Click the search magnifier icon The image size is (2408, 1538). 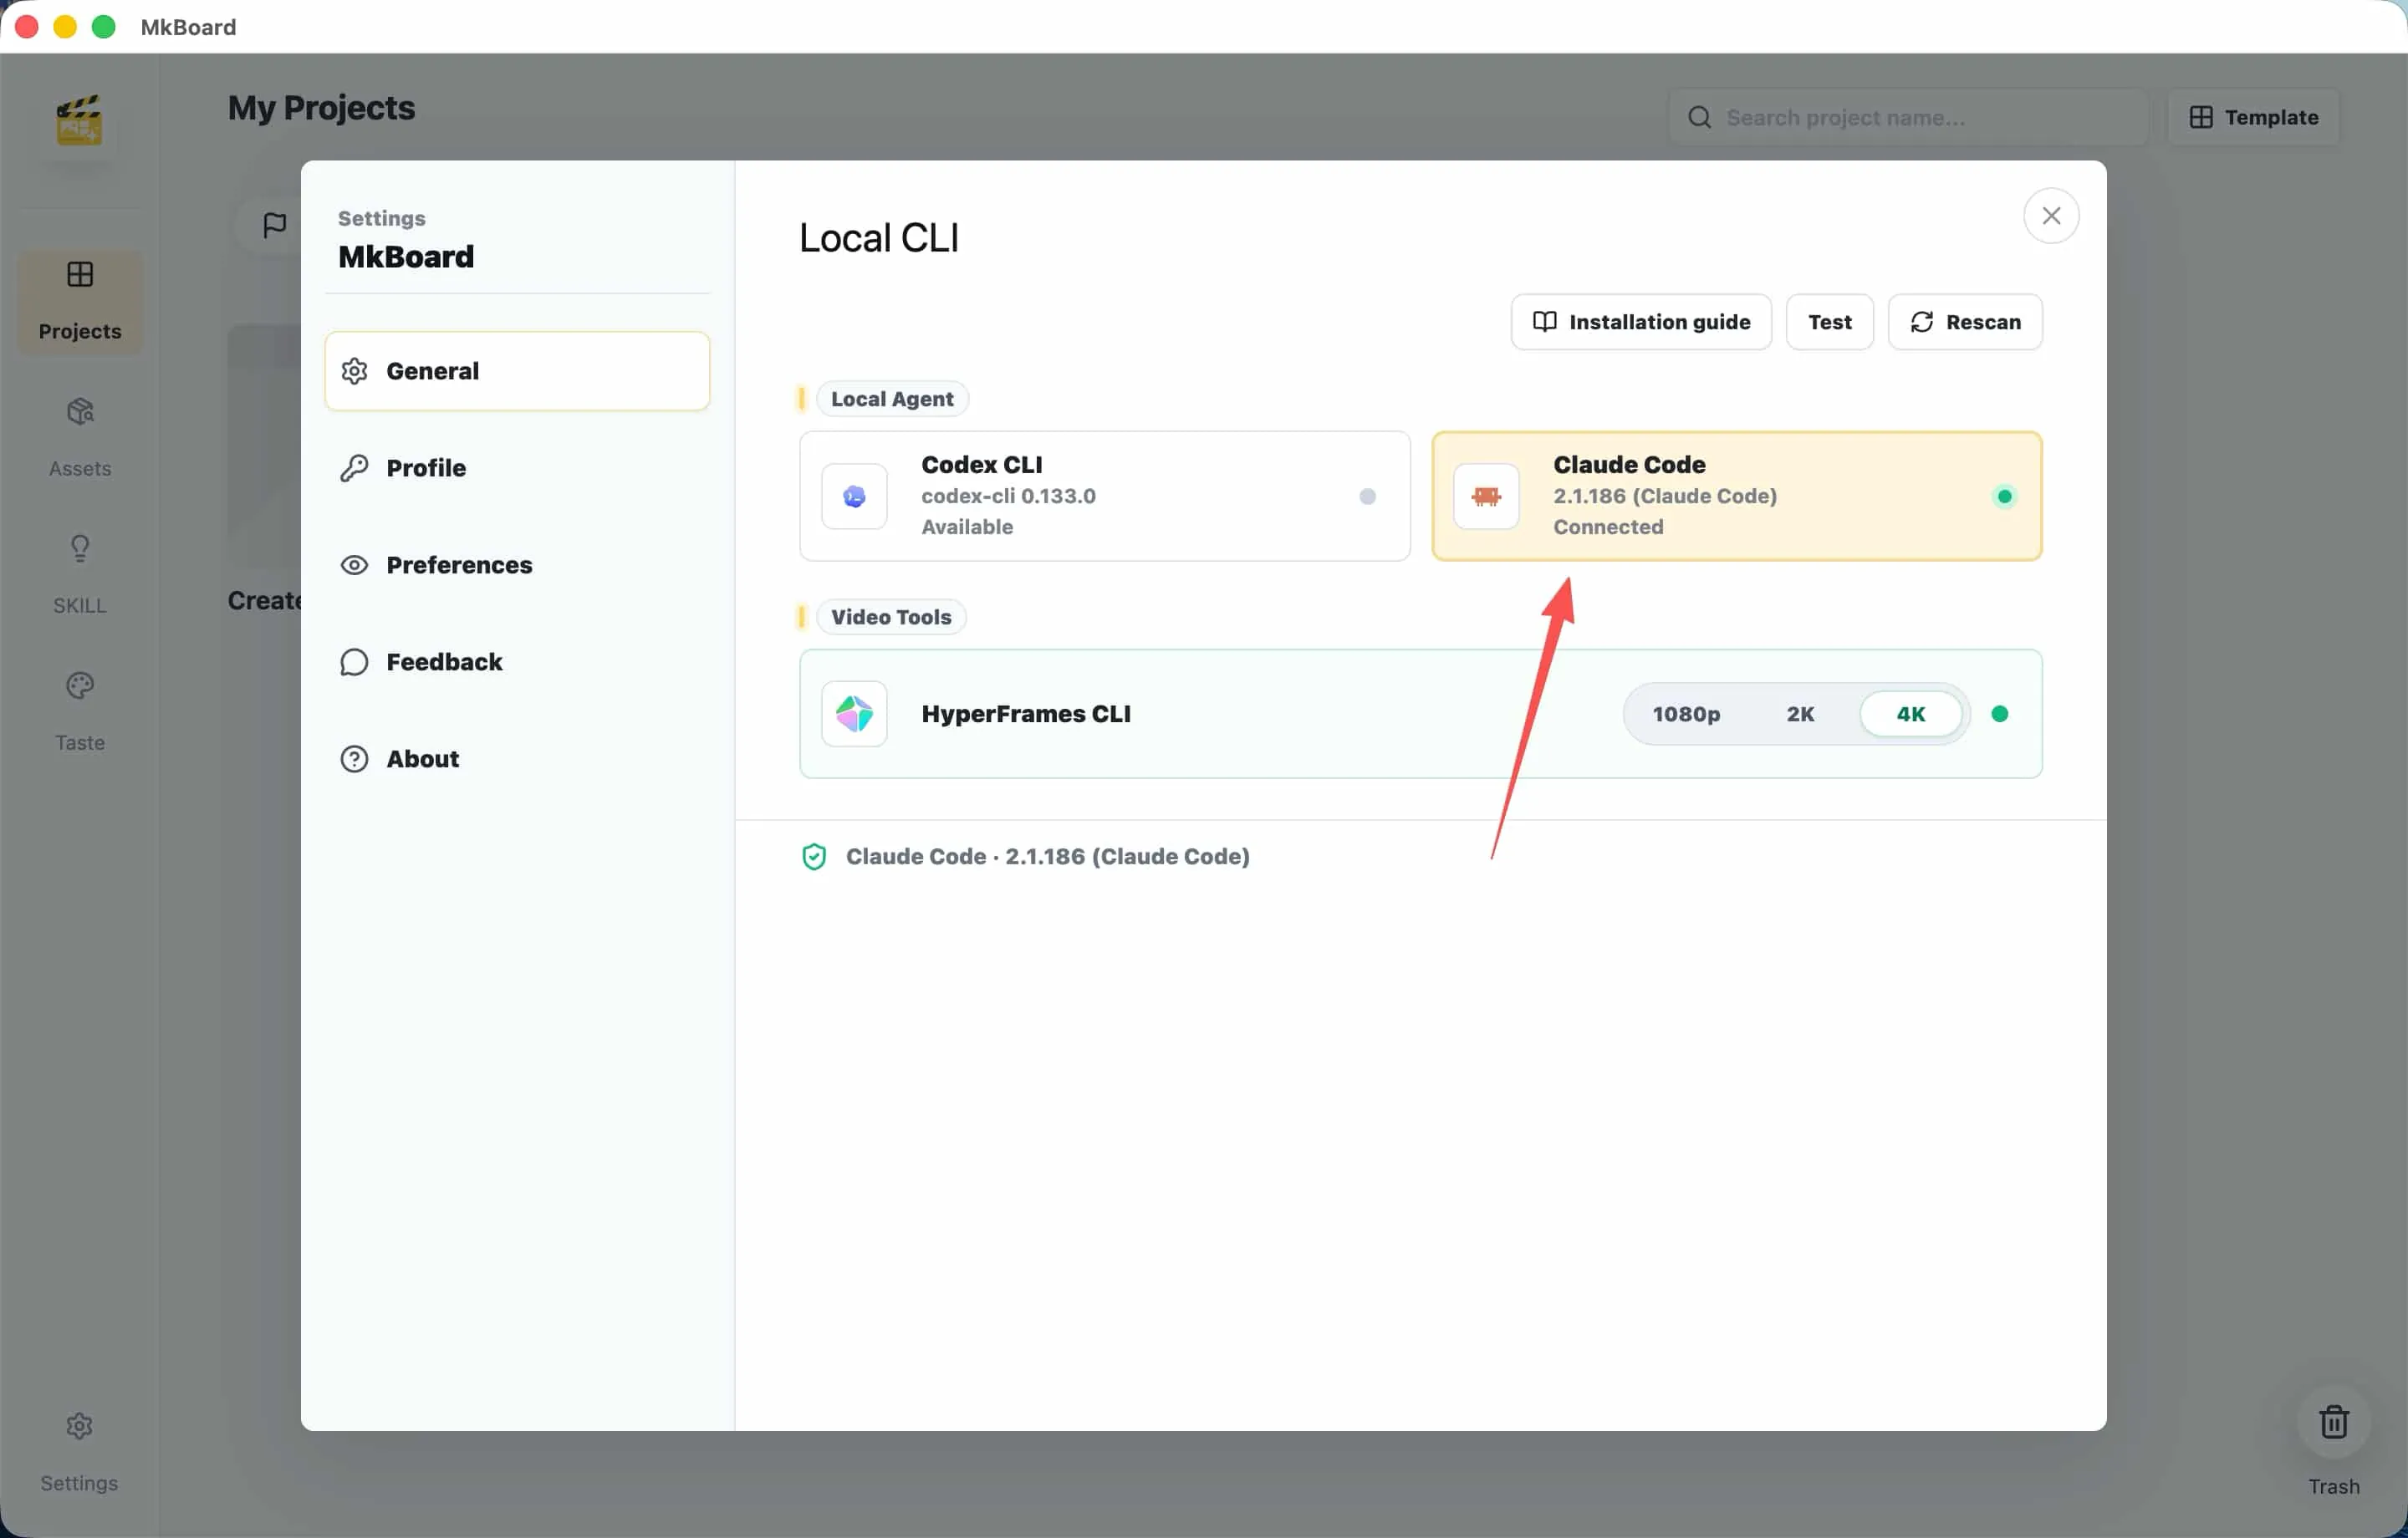coord(1699,117)
